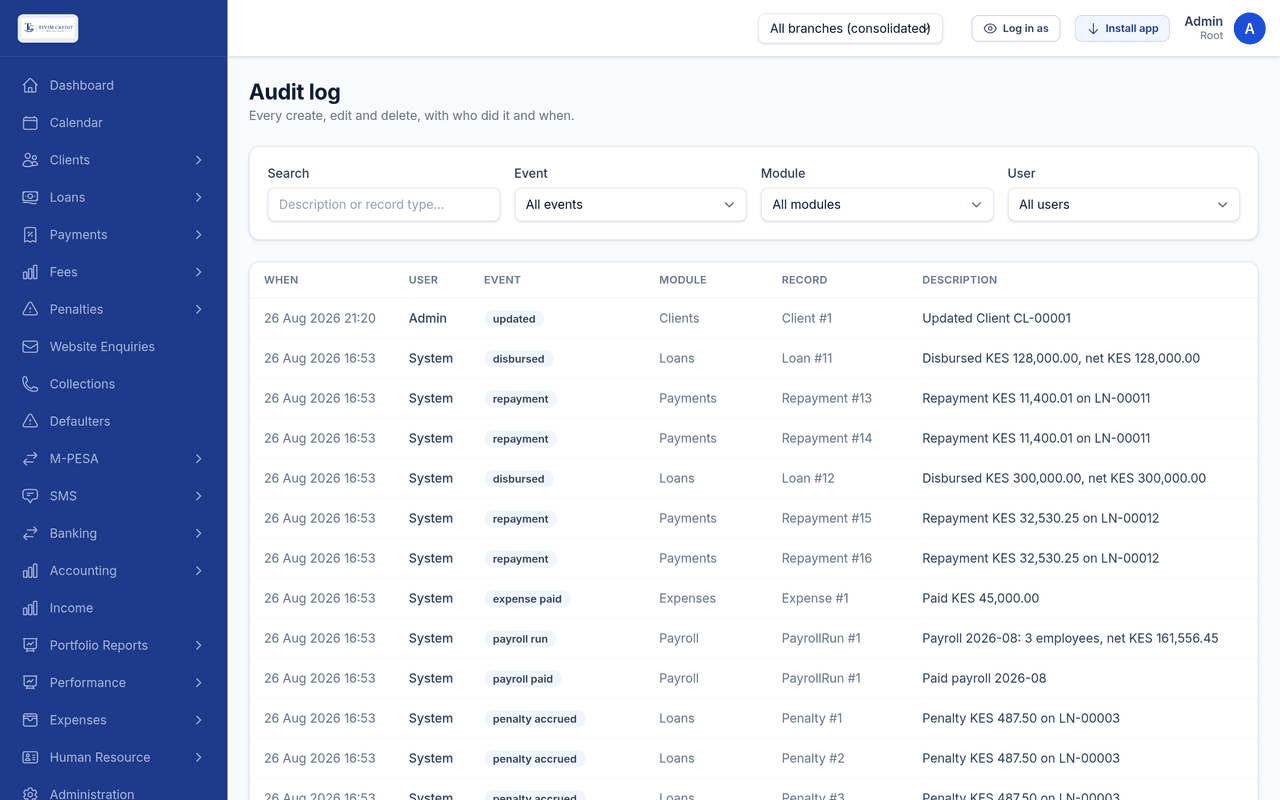Click the Fees bar chart icon
The height and width of the screenshot is (800, 1280).
pyautogui.click(x=30, y=272)
